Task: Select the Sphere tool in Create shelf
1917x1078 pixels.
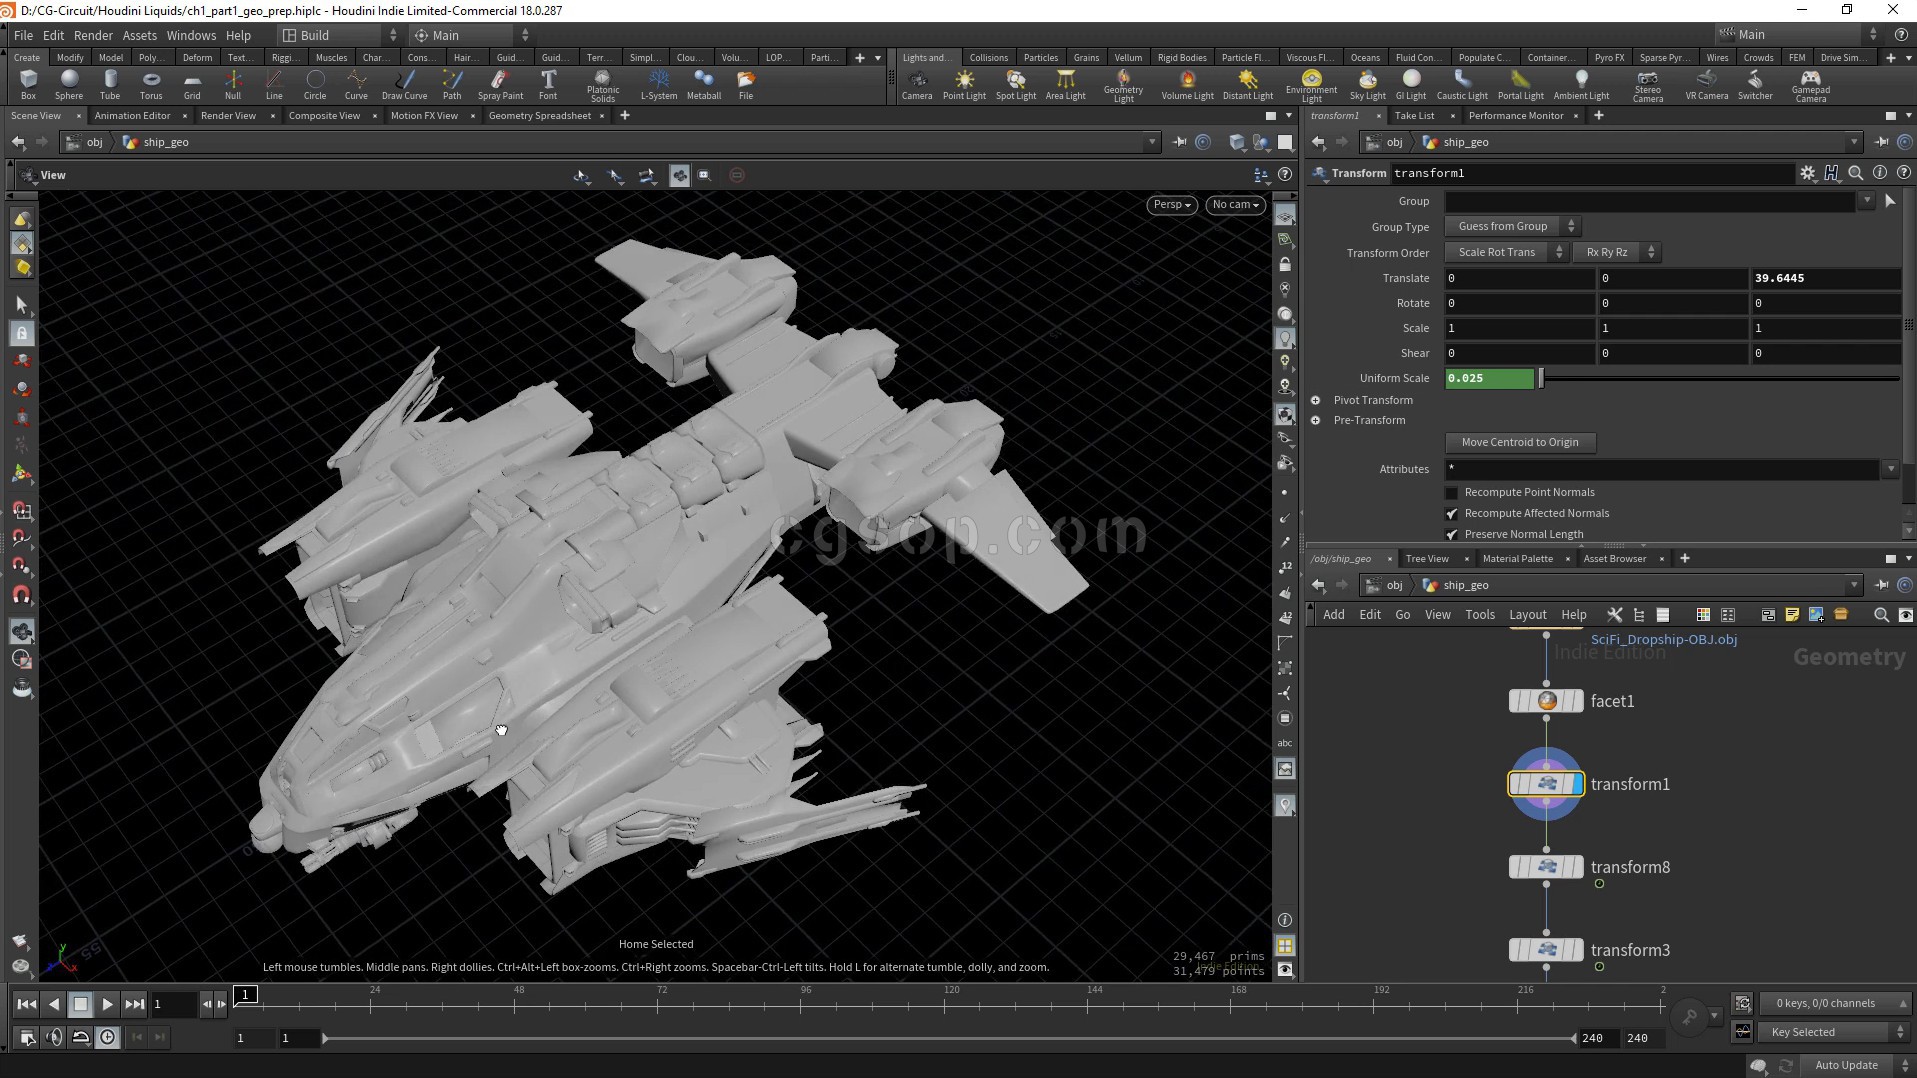Action: coord(69,84)
